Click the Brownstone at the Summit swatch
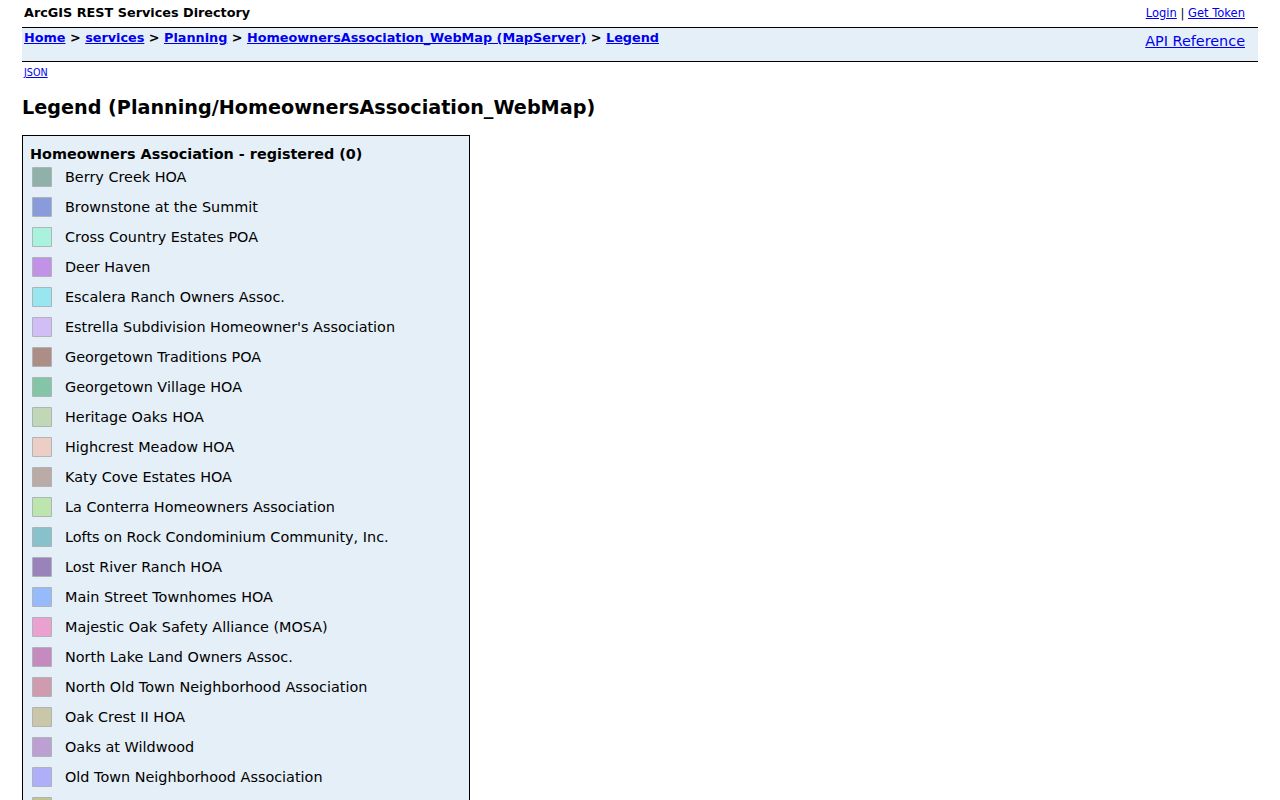This screenshot has height=800, width=1280. click(x=42, y=207)
